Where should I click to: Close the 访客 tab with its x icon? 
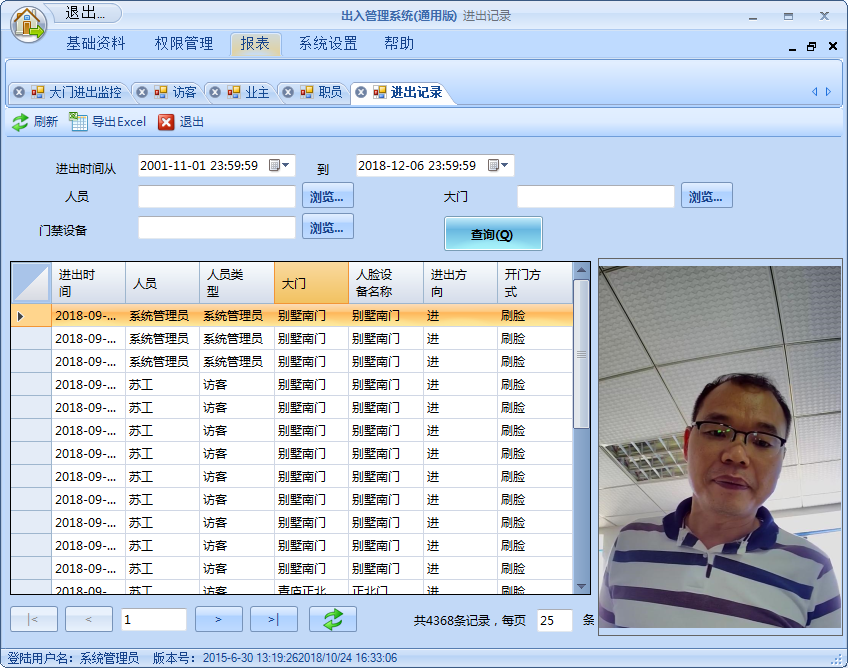pyautogui.click(x=142, y=92)
